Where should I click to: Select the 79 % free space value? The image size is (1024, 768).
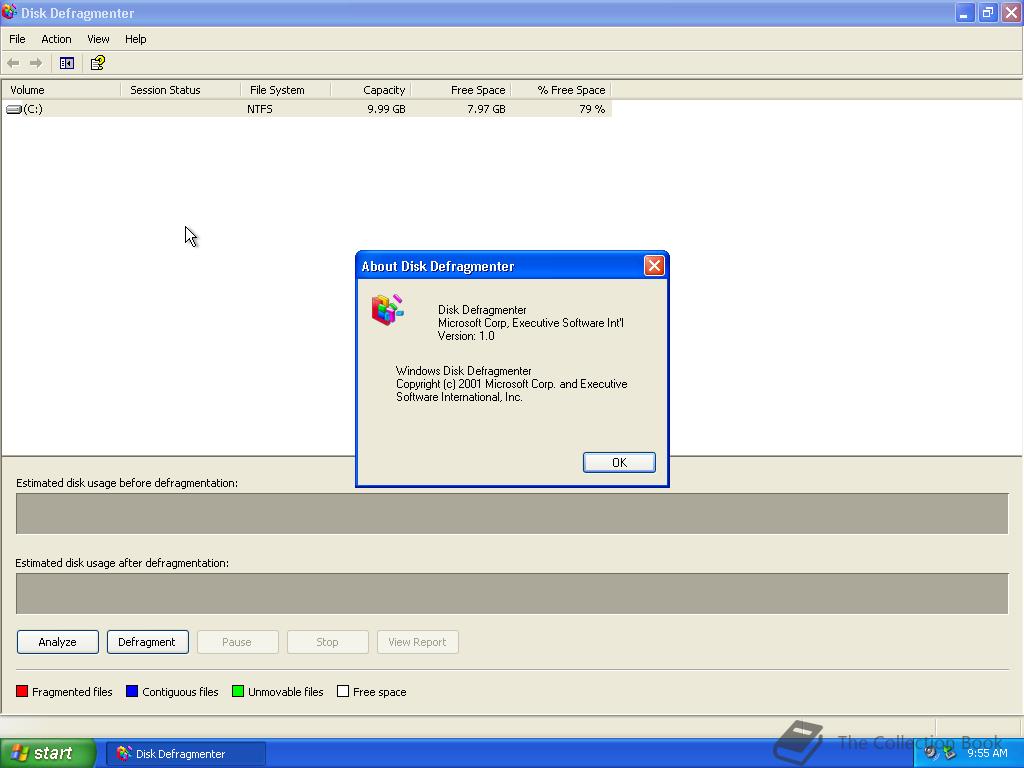592,109
